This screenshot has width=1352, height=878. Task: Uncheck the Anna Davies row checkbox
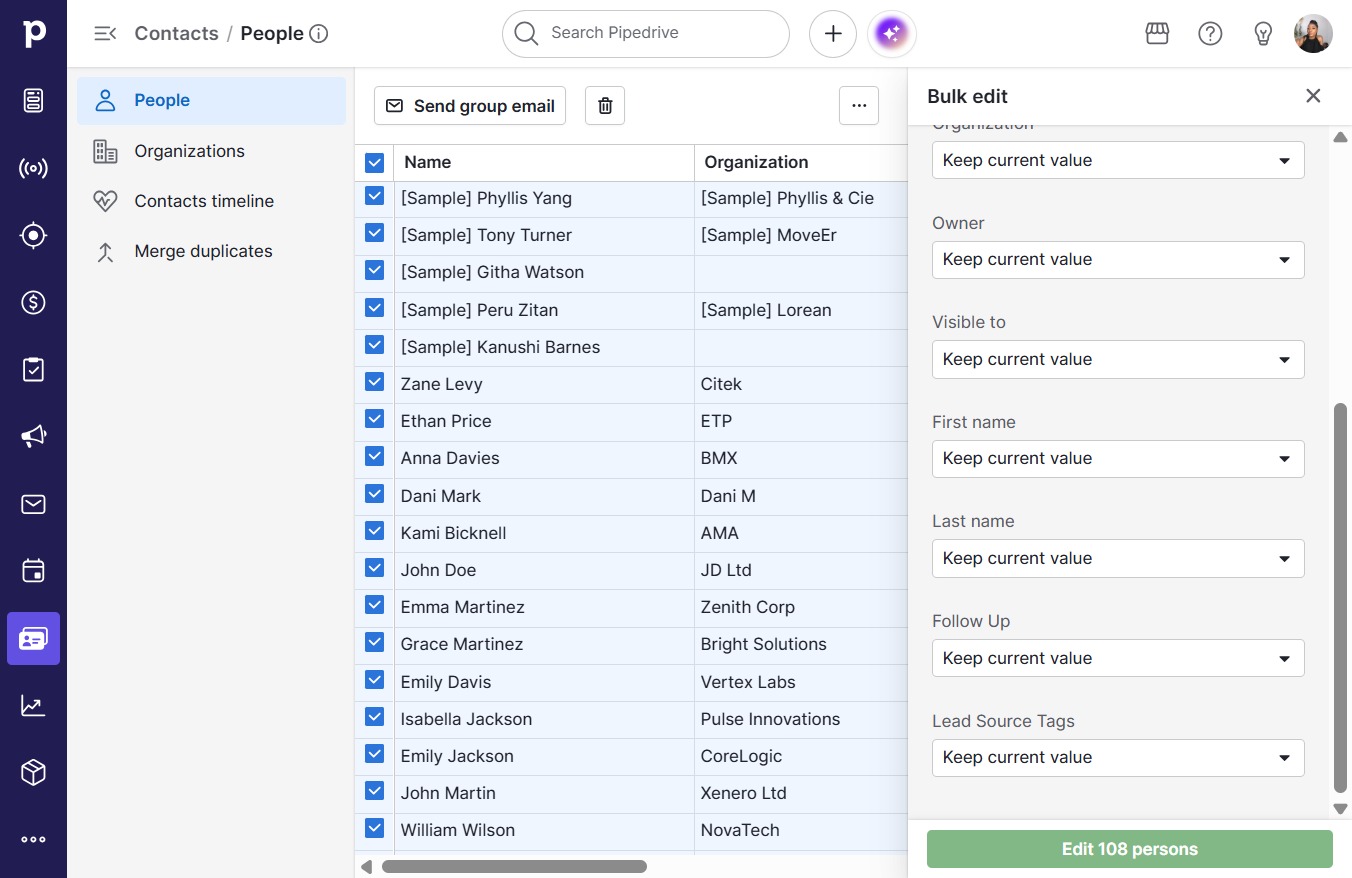point(375,457)
